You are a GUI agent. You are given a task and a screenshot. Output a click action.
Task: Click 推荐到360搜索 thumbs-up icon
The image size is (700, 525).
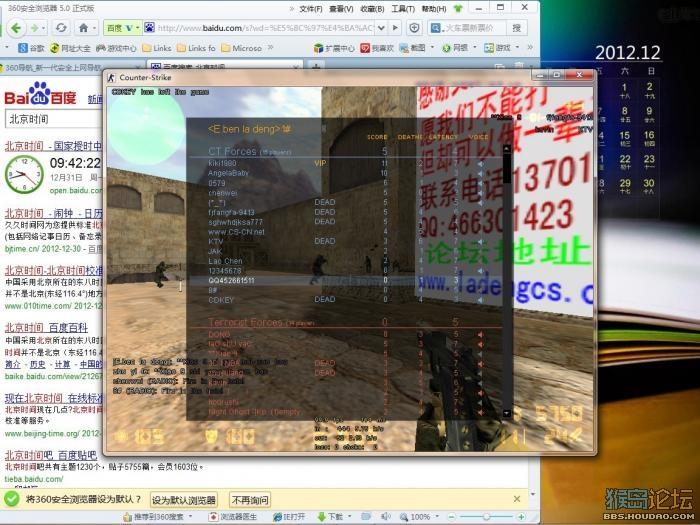click(x=127, y=517)
